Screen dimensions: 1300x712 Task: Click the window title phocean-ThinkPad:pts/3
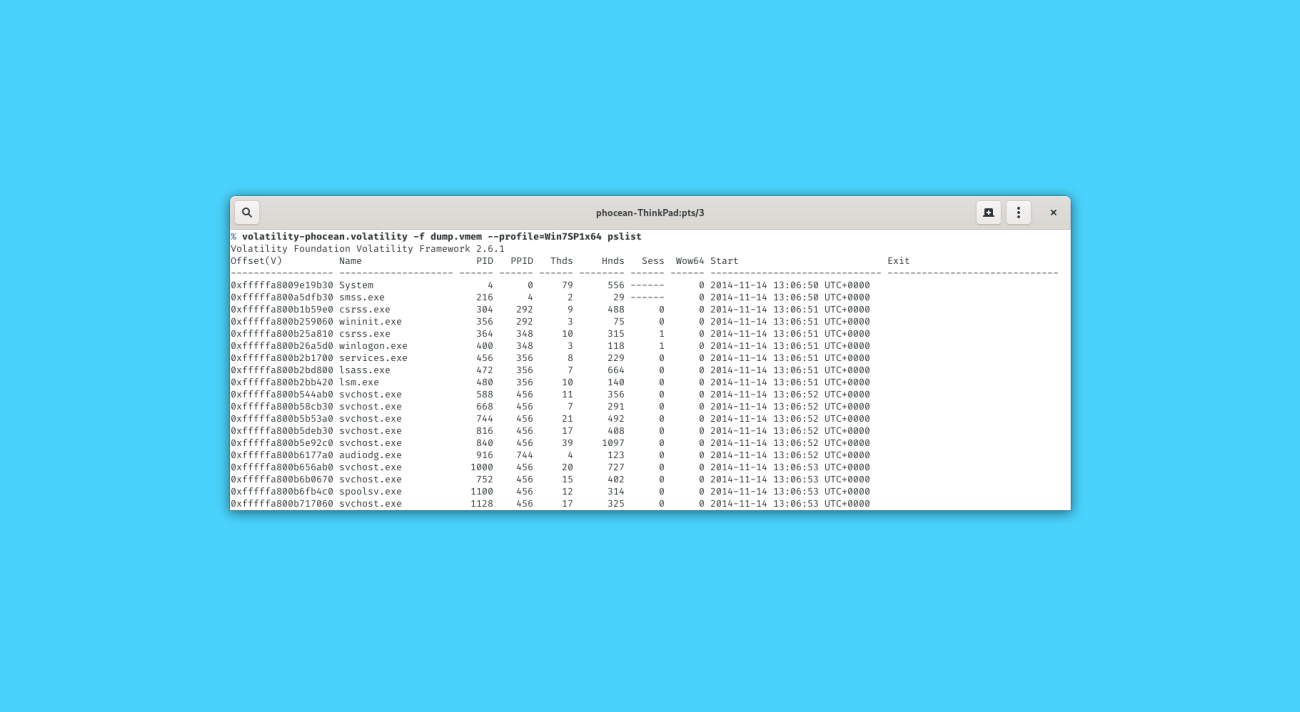(650, 213)
